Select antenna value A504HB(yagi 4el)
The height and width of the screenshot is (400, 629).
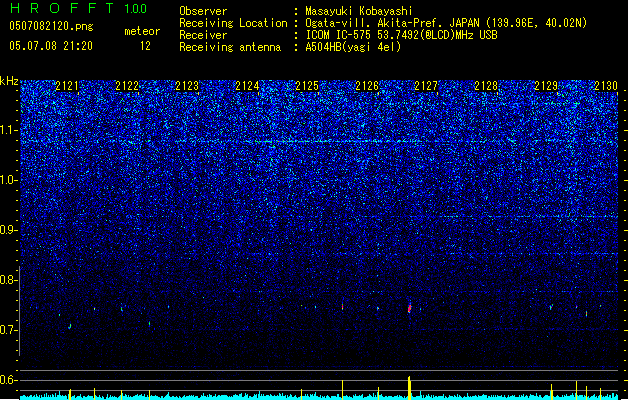click(x=353, y=47)
